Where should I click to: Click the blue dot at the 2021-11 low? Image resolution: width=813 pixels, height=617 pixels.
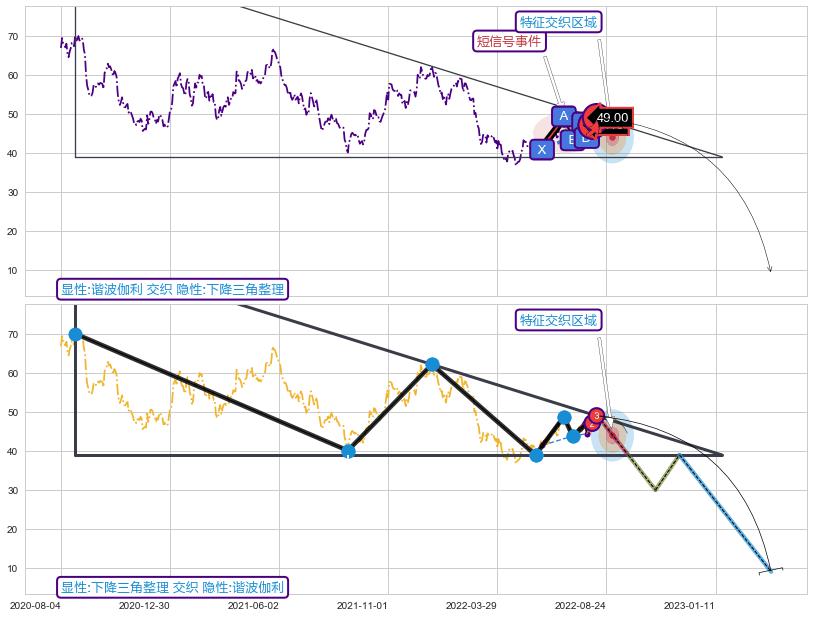[x=348, y=451]
